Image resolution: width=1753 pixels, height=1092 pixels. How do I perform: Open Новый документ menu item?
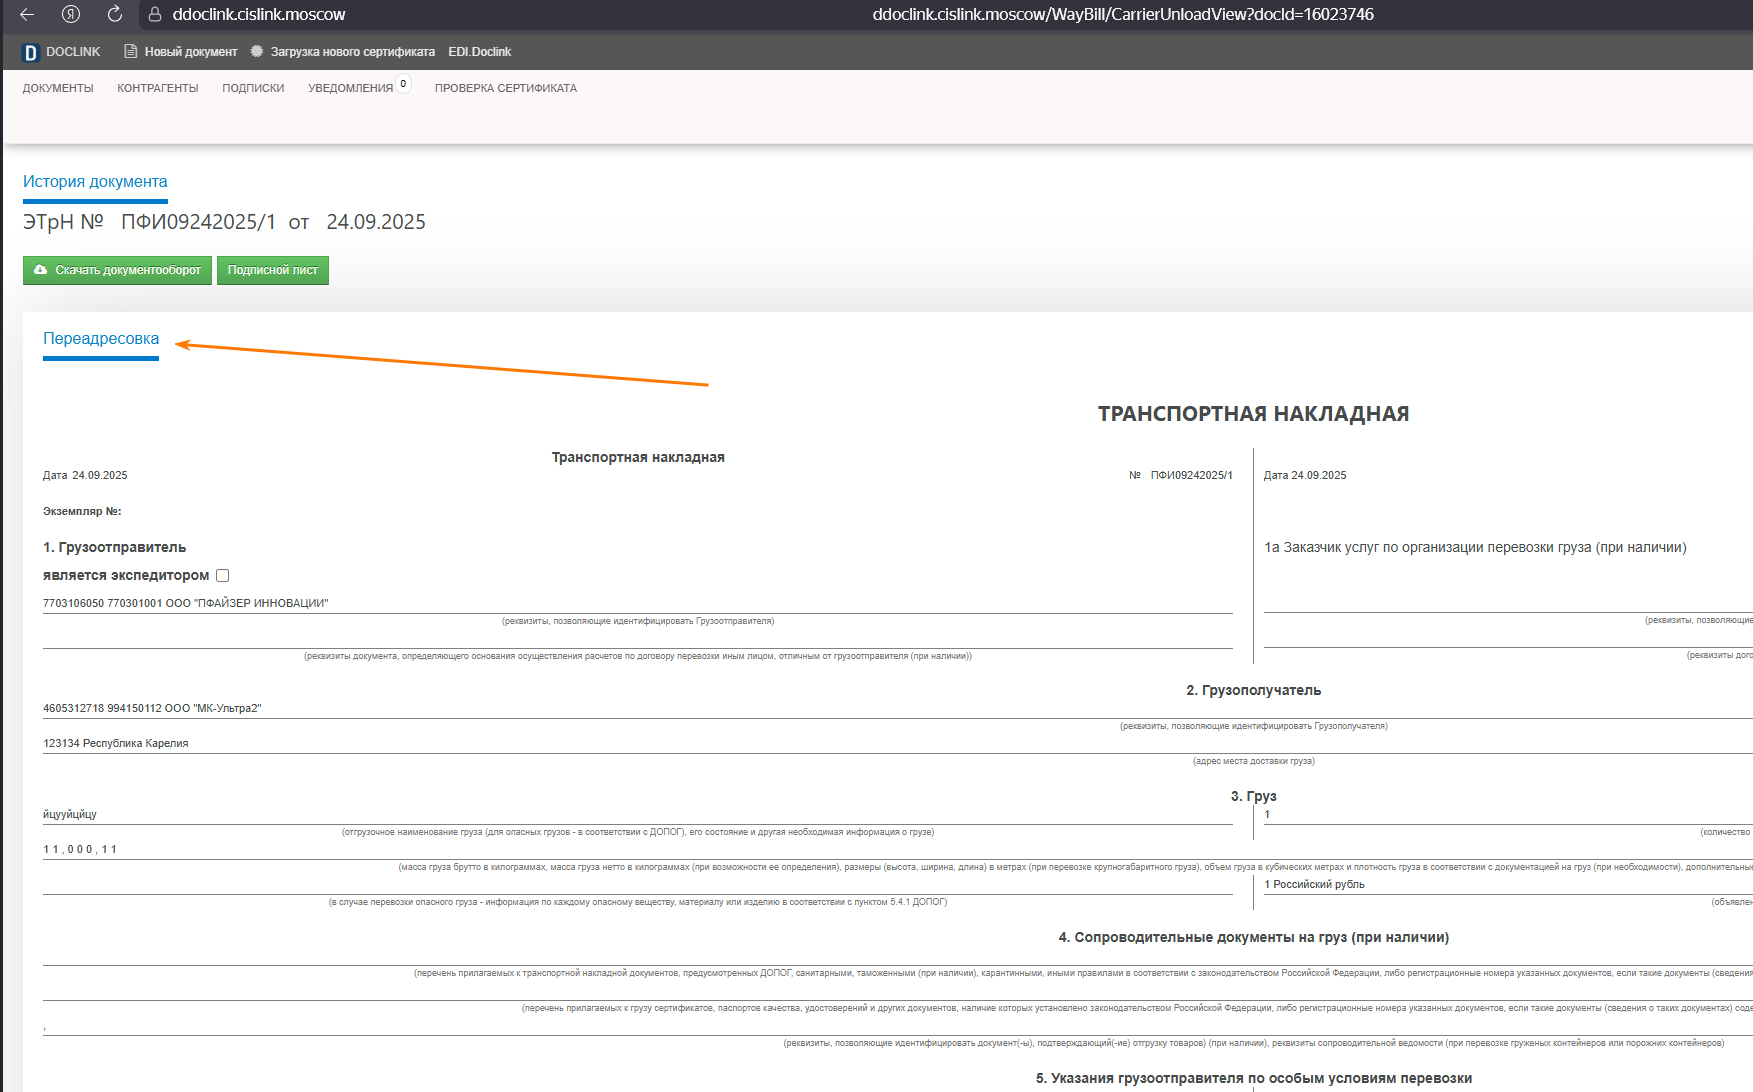point(191,52)
